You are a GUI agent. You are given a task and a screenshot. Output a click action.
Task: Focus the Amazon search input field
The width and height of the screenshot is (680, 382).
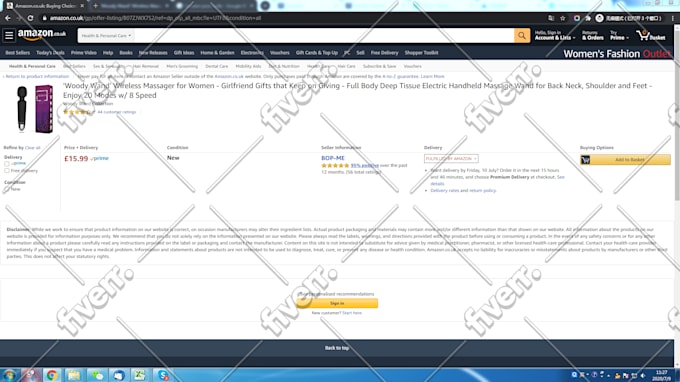pos(324,36)
